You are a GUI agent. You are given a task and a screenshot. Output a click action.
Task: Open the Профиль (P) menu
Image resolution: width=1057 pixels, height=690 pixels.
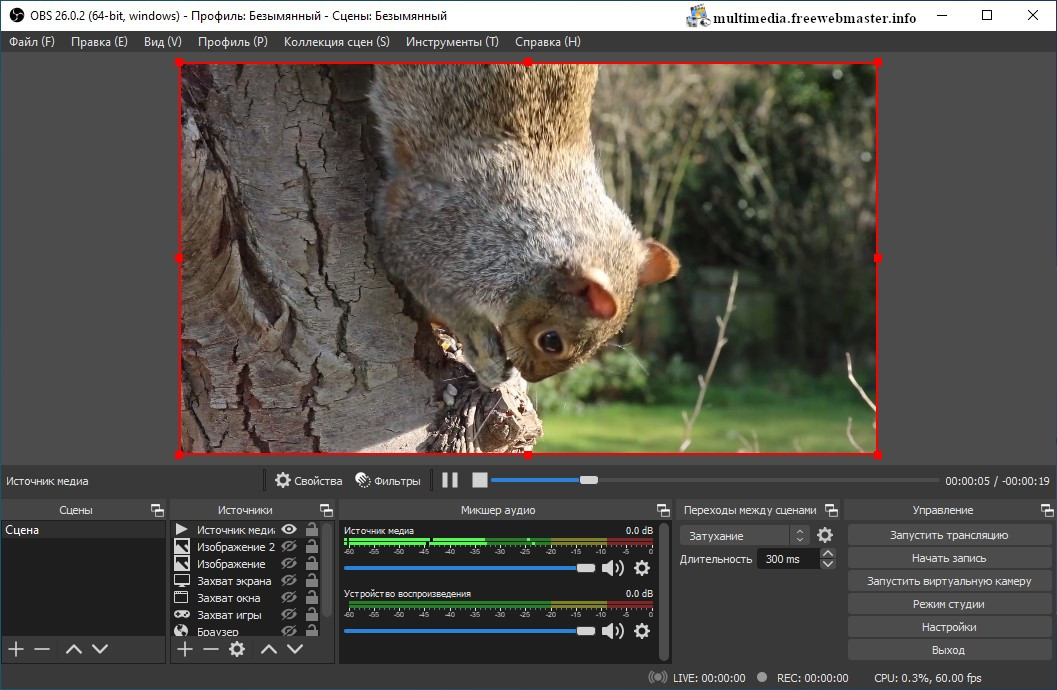click(x=233, y=42)
